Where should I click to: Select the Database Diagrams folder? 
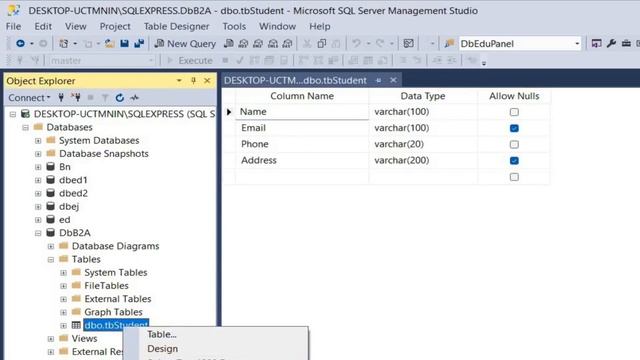(x=116, y=246)
